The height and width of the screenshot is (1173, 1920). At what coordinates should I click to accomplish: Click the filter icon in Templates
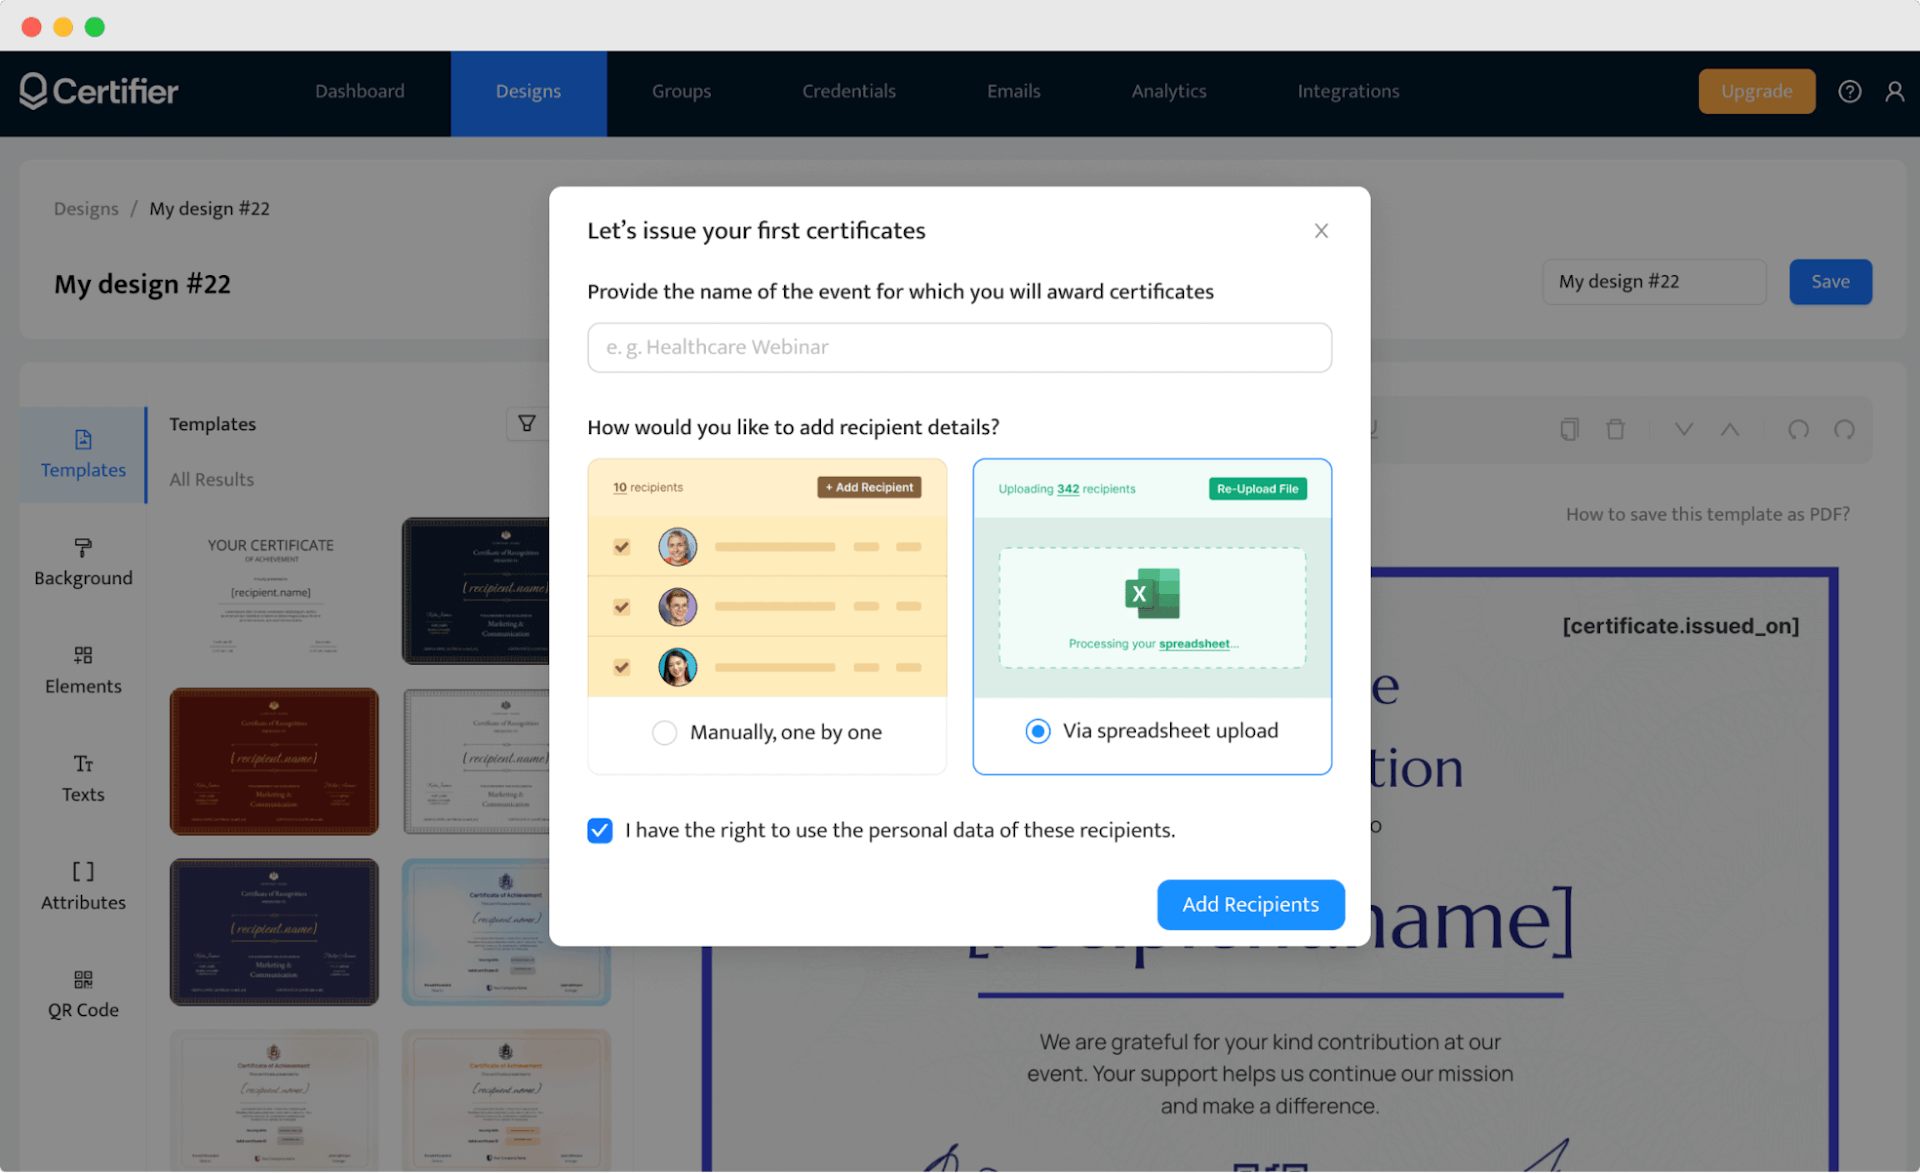click(x=529, y=423)
